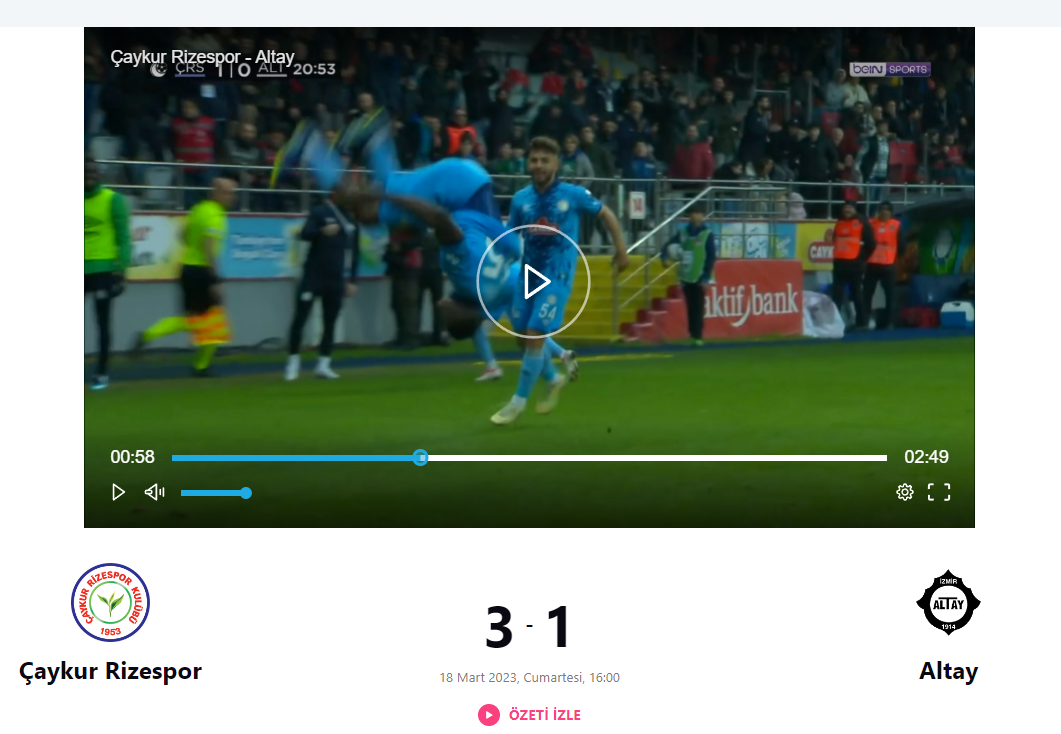The height and width of the screenshot is (734, 1061).
Task: Click the Altay team name
Action: tap(949, 671)
